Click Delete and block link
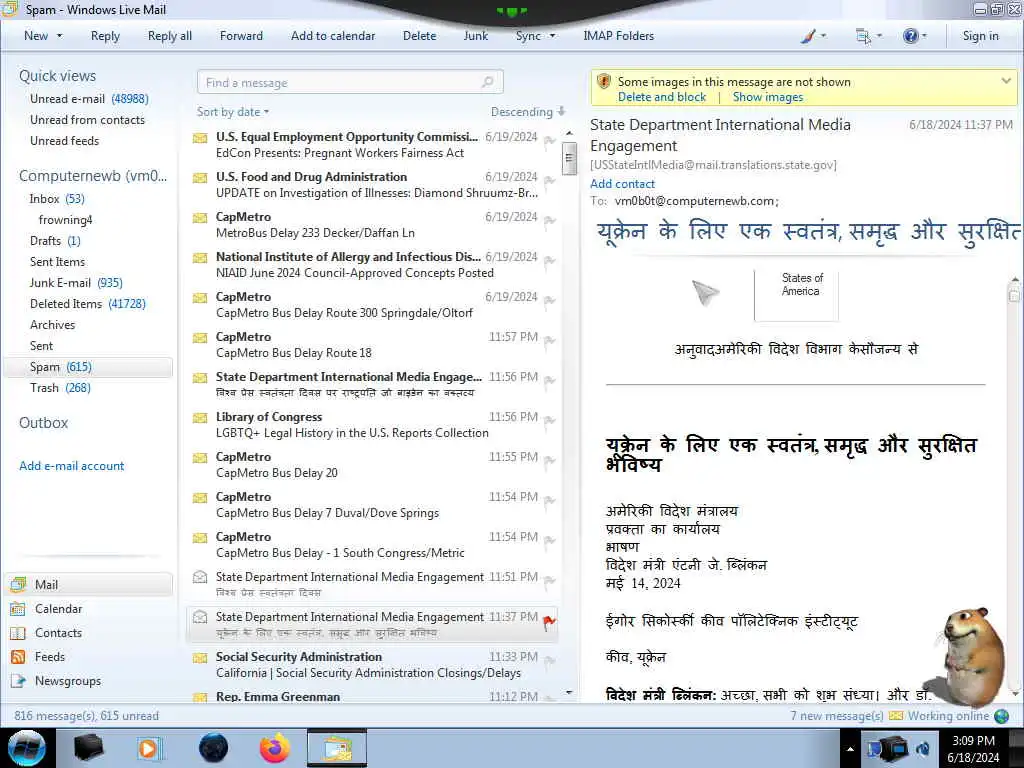The height and width of the screenshot is (768, 1024). click(662, 97)
